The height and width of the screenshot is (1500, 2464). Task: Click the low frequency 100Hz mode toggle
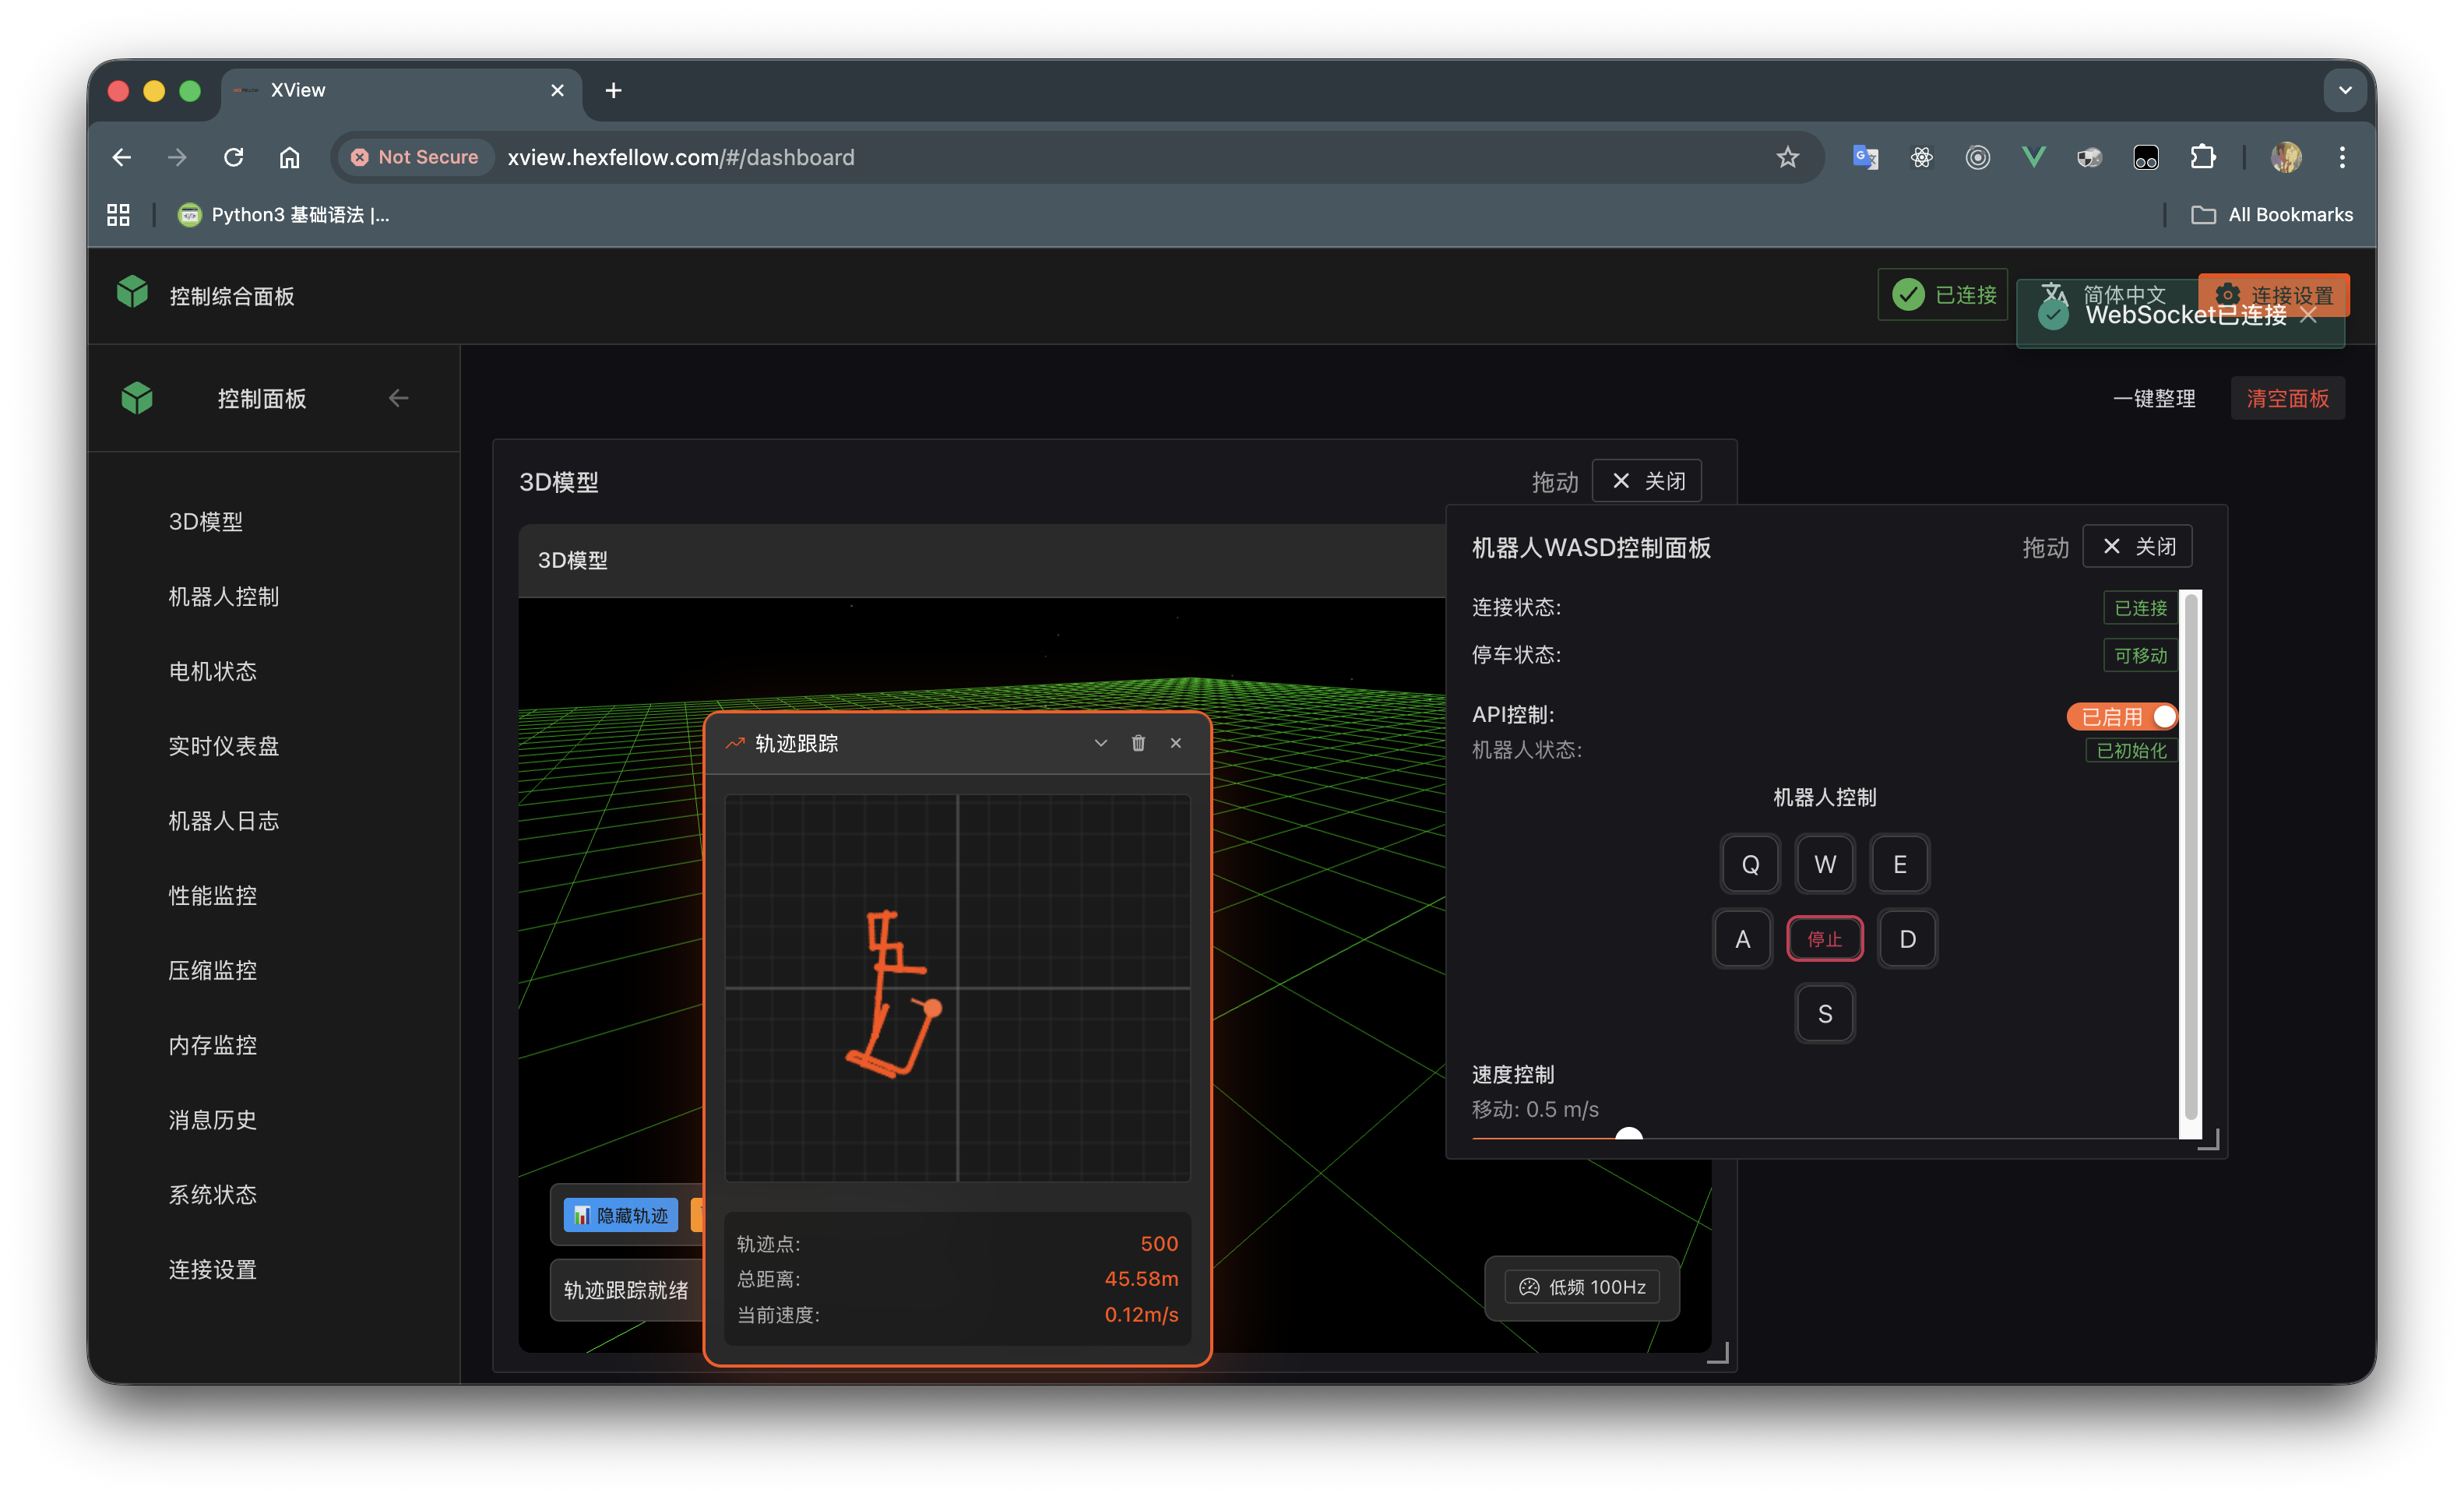(x=1583, y=1287)
